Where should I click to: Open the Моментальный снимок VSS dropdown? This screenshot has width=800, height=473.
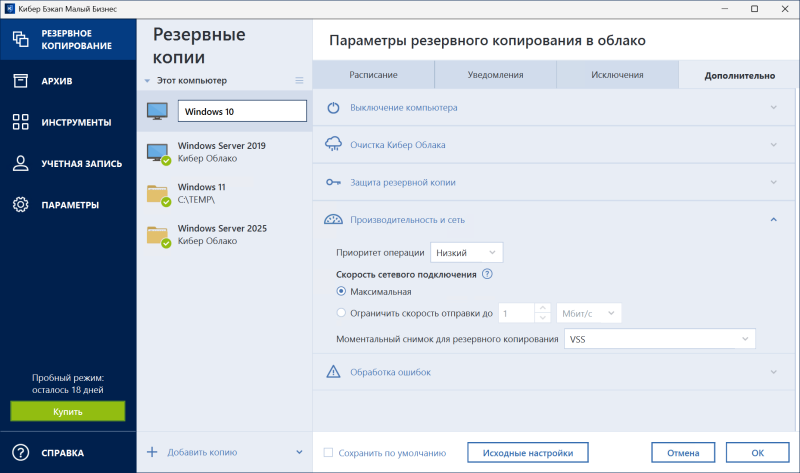point(659,340)
